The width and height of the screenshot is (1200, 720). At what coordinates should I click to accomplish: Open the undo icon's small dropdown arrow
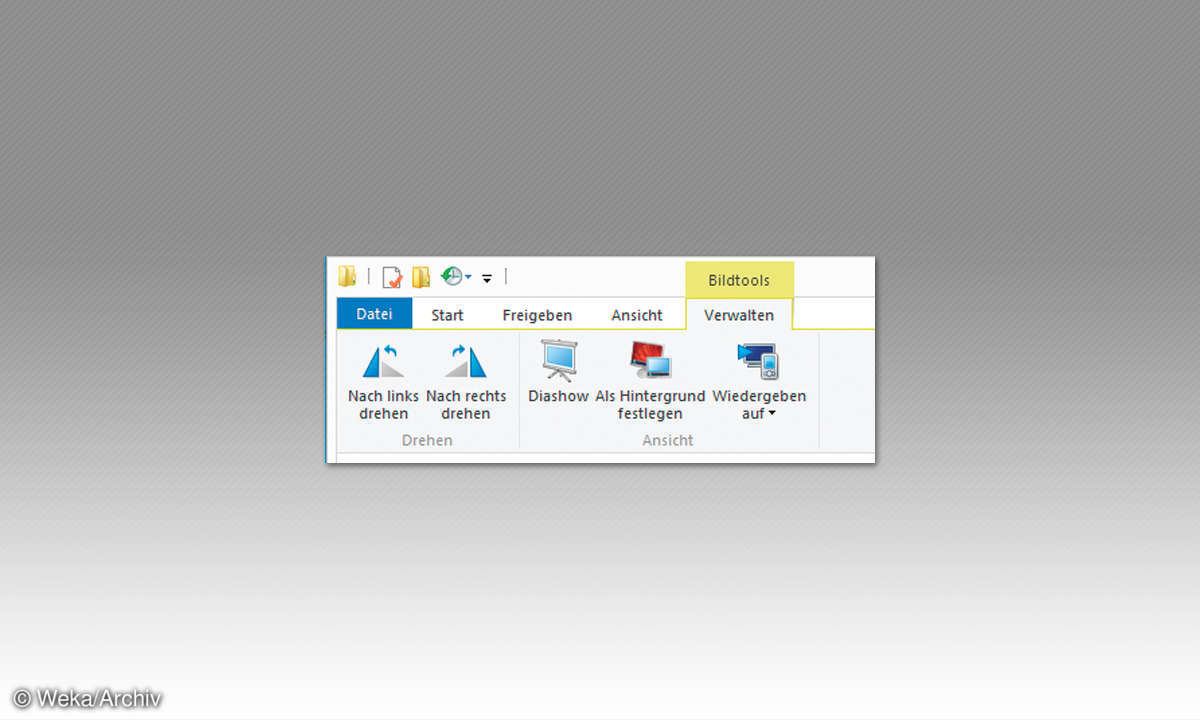[x=468, y=277]
